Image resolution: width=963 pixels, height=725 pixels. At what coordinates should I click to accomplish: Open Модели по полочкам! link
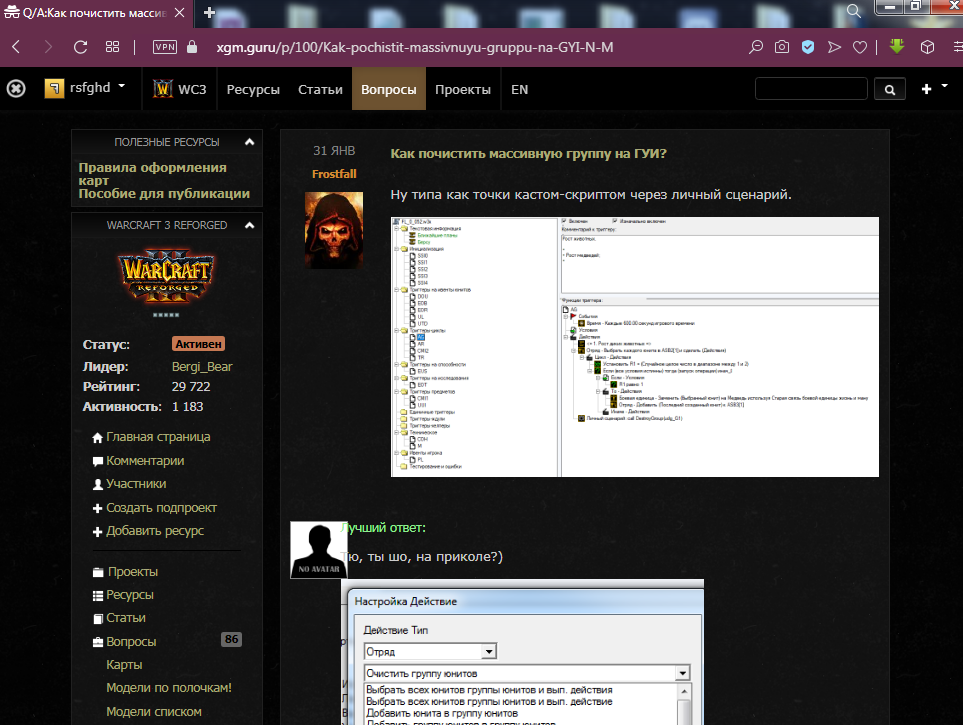click(x=169, y=688)
